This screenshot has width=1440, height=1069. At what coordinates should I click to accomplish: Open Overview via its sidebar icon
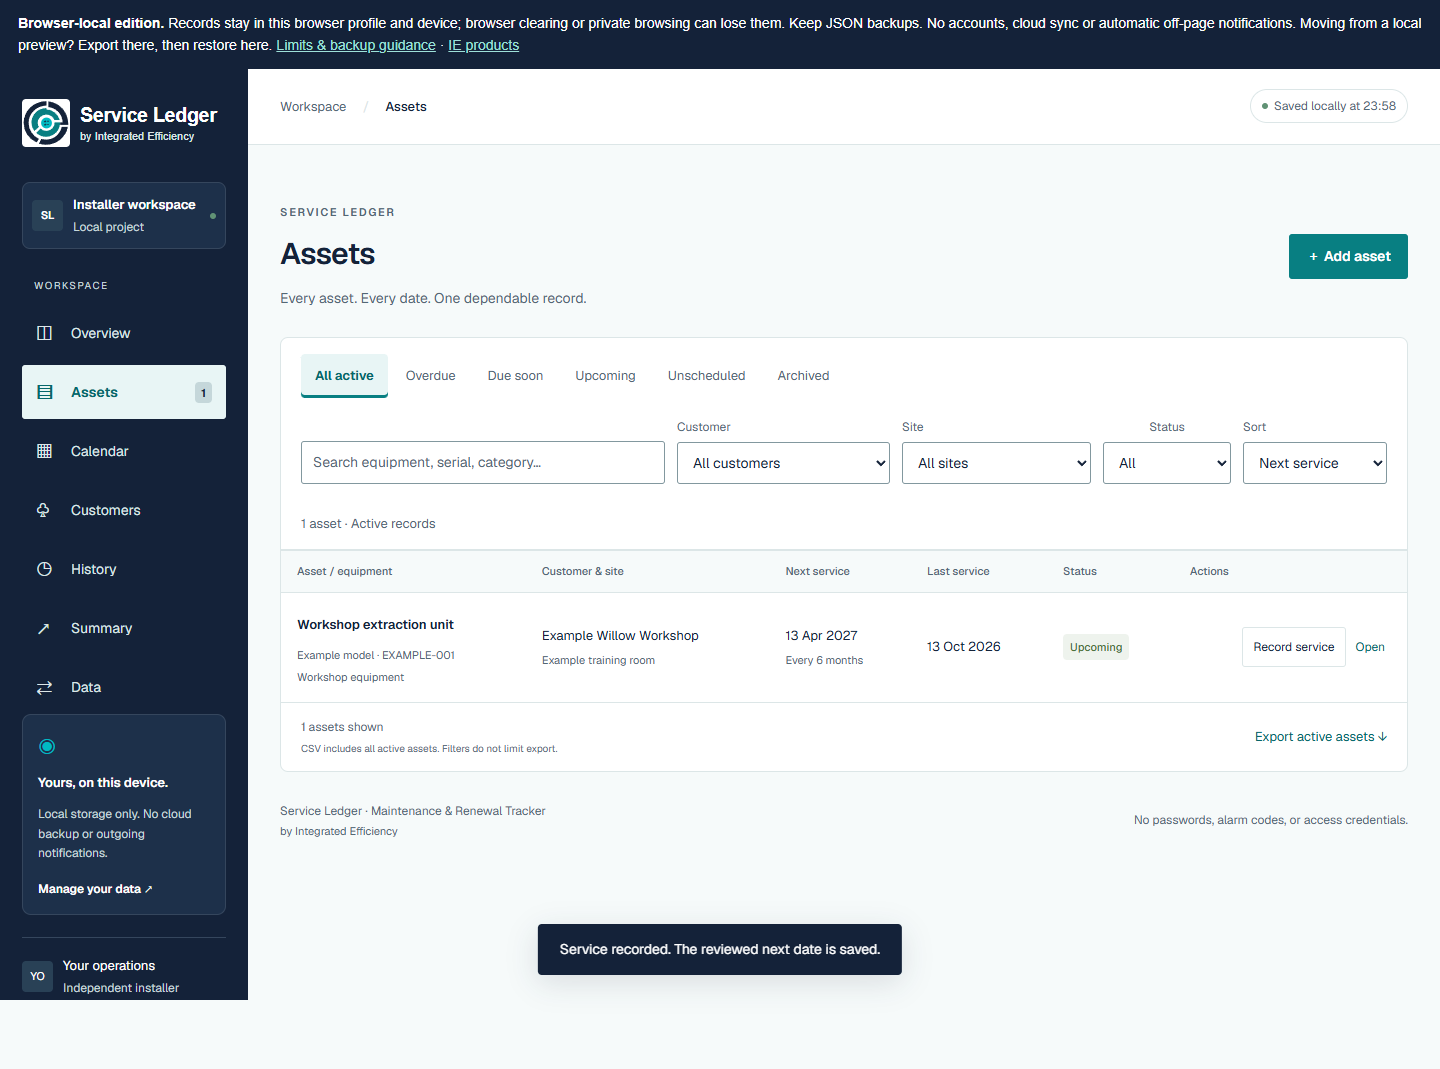pyautogui.click(x=44, y=333)
